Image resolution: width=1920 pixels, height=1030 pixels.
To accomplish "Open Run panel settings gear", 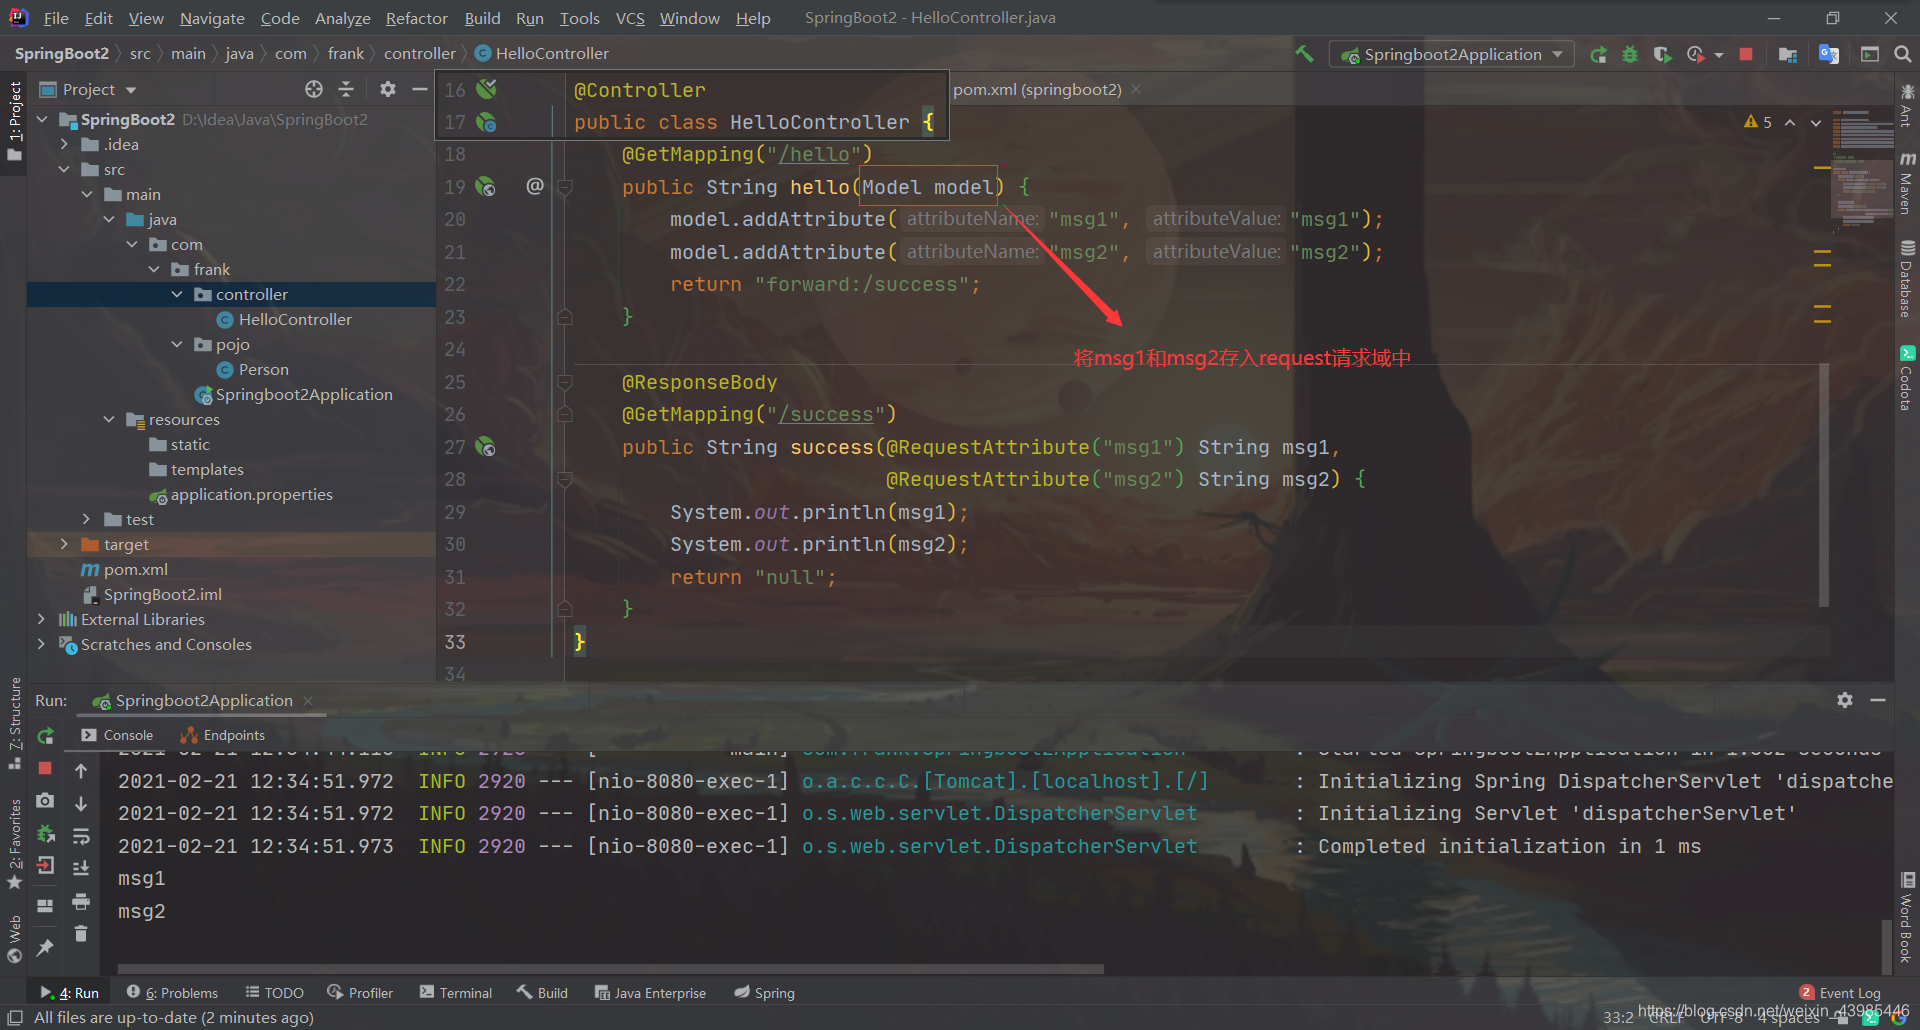I will tap(1845, 701).
